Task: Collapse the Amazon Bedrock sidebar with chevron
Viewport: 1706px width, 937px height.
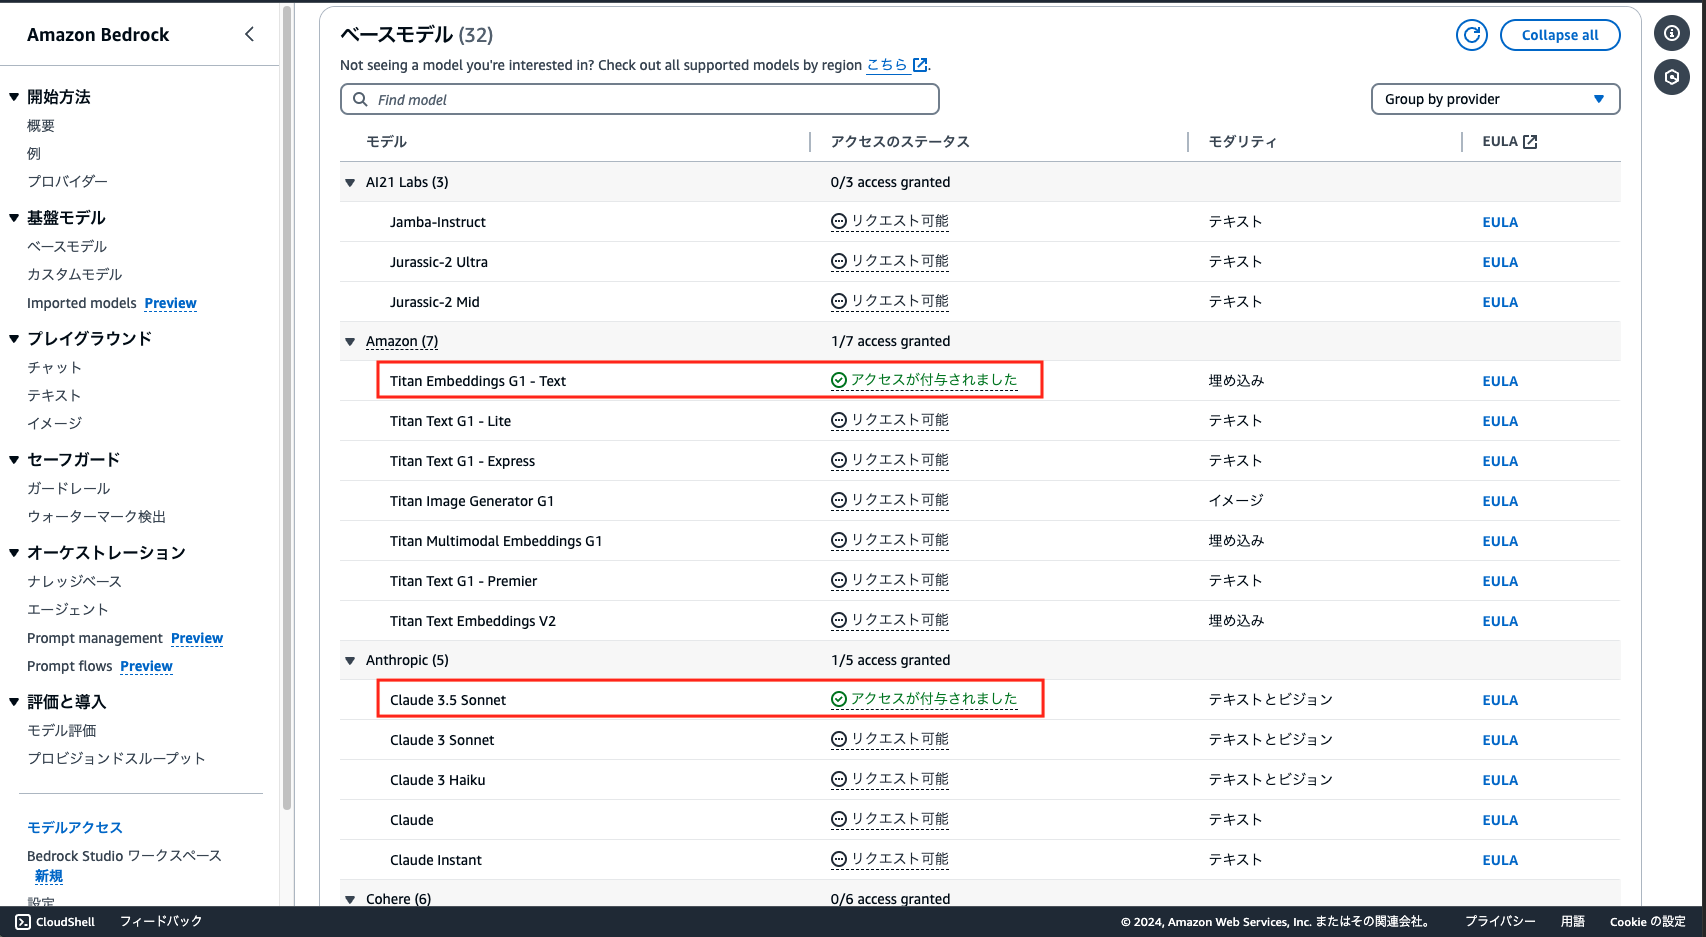Action: coord(249,34)
